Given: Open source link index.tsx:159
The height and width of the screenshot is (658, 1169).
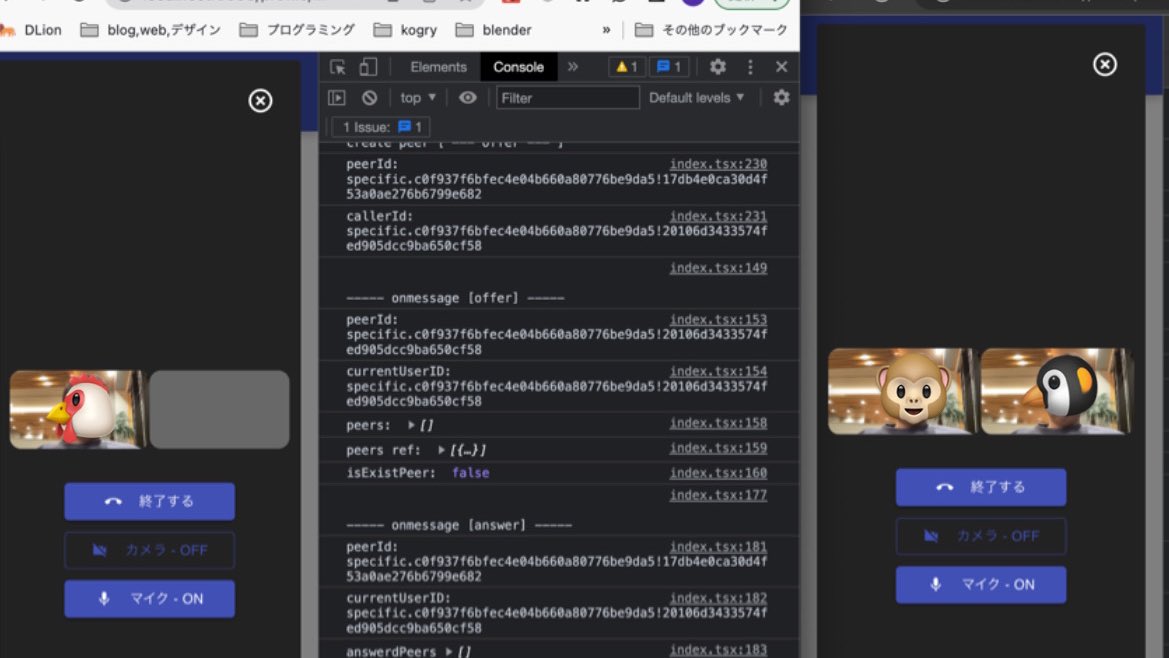Looking at the screenshot, I should click(718, 448).
